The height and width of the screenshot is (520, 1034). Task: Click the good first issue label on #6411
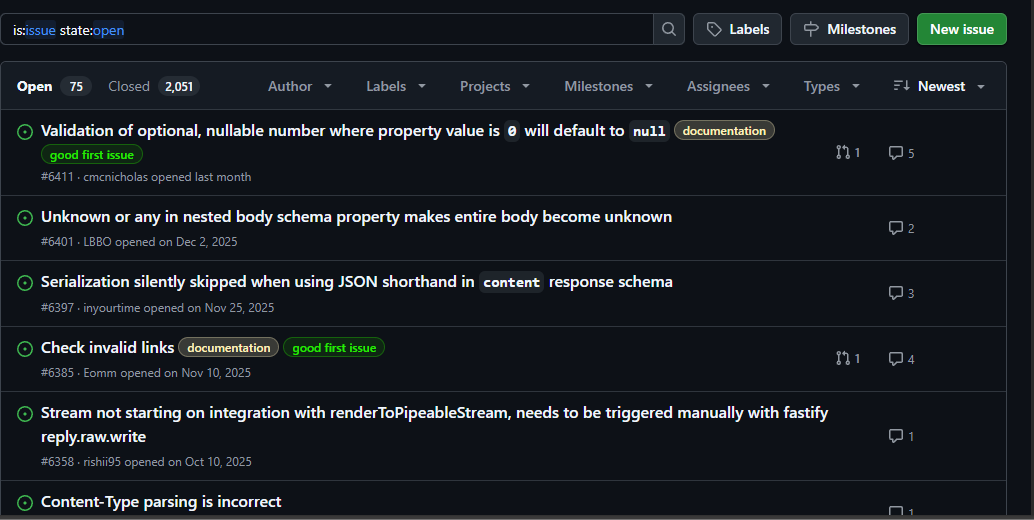(x=92, y=155)
